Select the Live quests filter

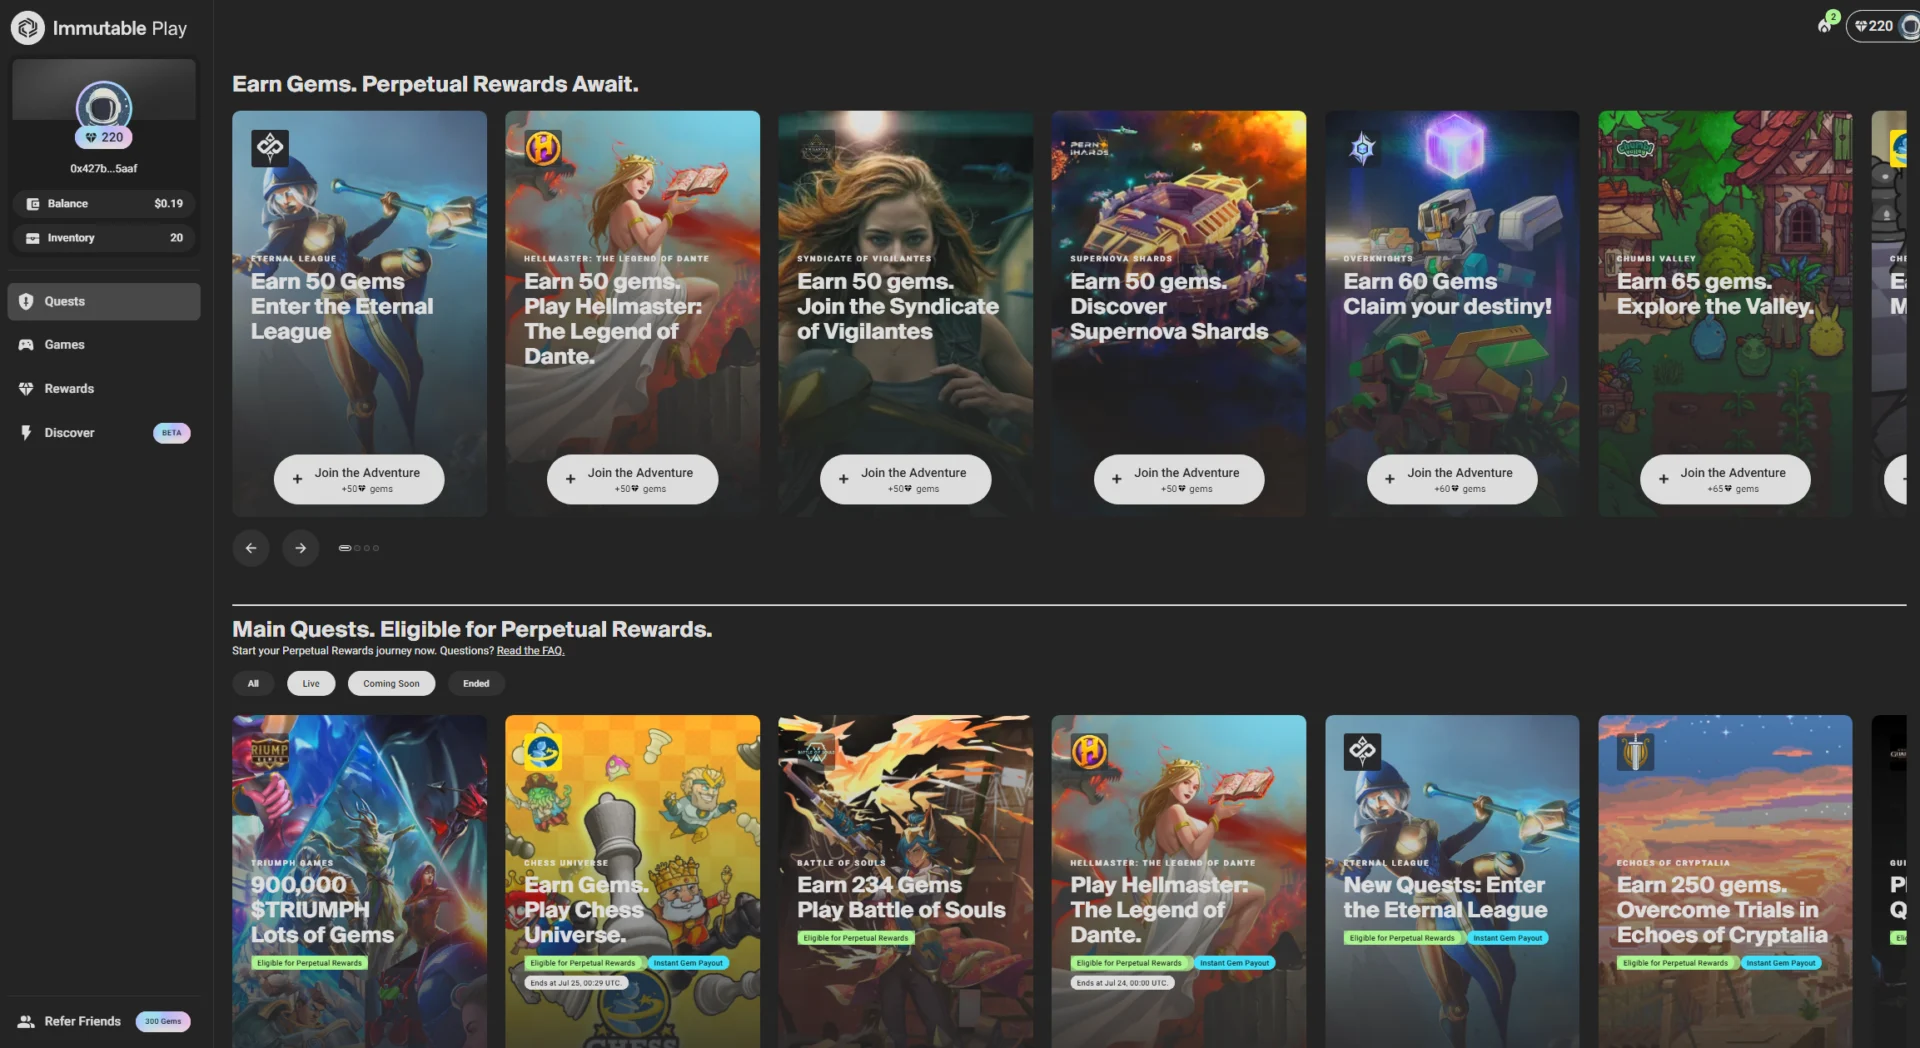pos(311,683)
